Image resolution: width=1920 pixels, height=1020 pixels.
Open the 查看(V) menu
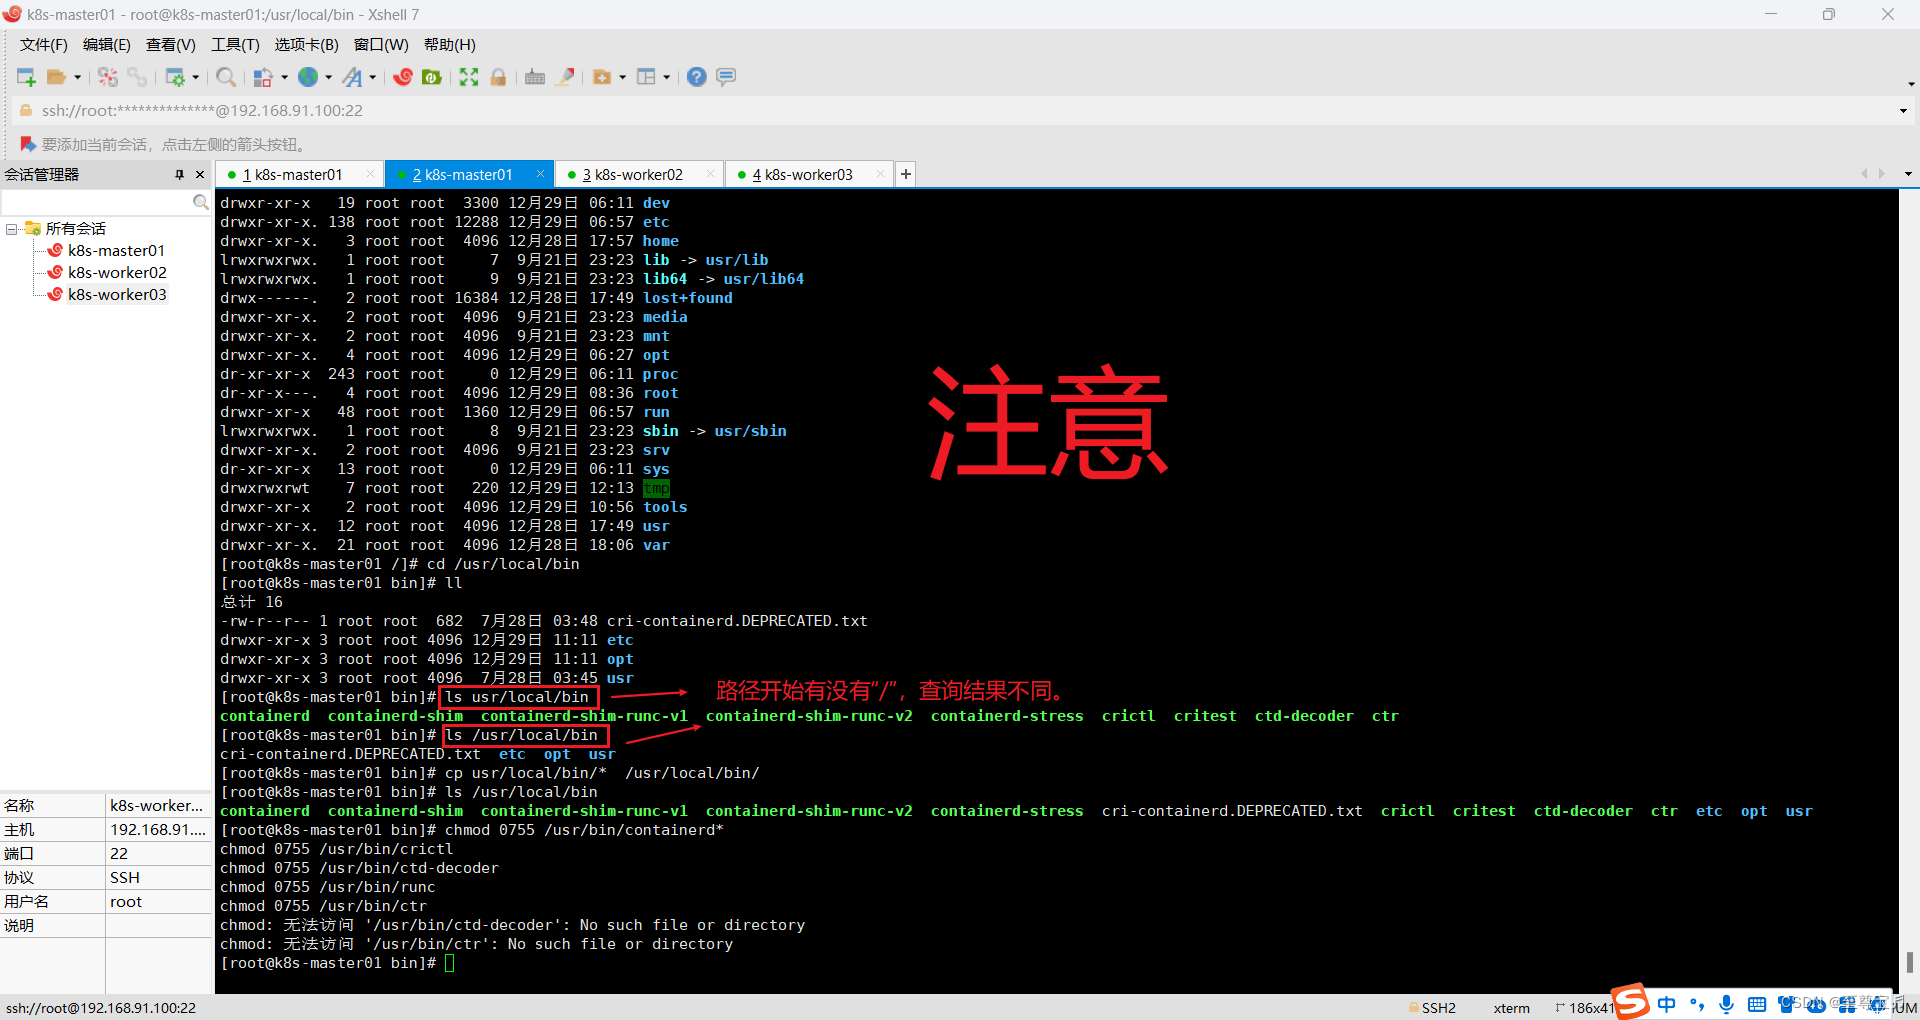click(x=171, y=45)
